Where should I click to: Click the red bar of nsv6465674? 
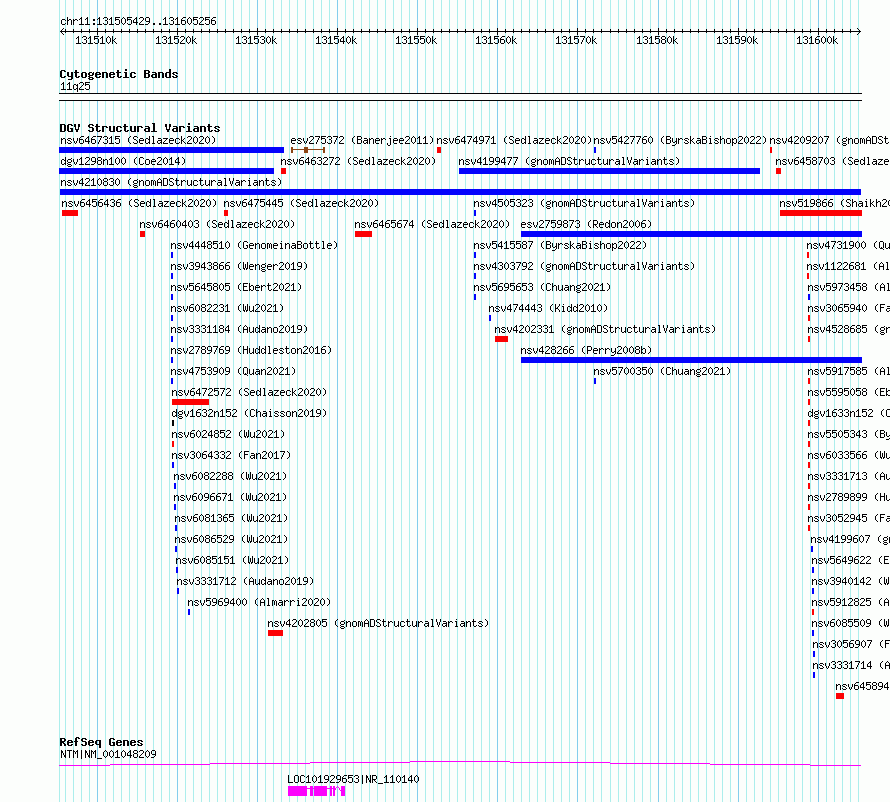coord(363,234)
